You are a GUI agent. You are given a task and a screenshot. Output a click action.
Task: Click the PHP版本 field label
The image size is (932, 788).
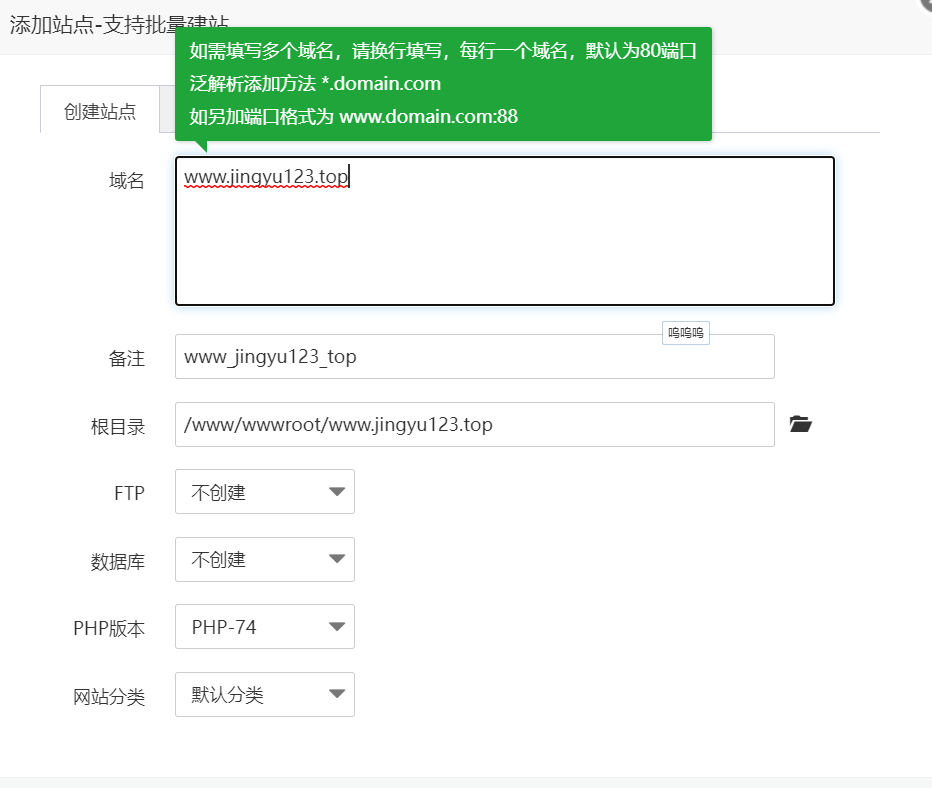pos(108,627)
